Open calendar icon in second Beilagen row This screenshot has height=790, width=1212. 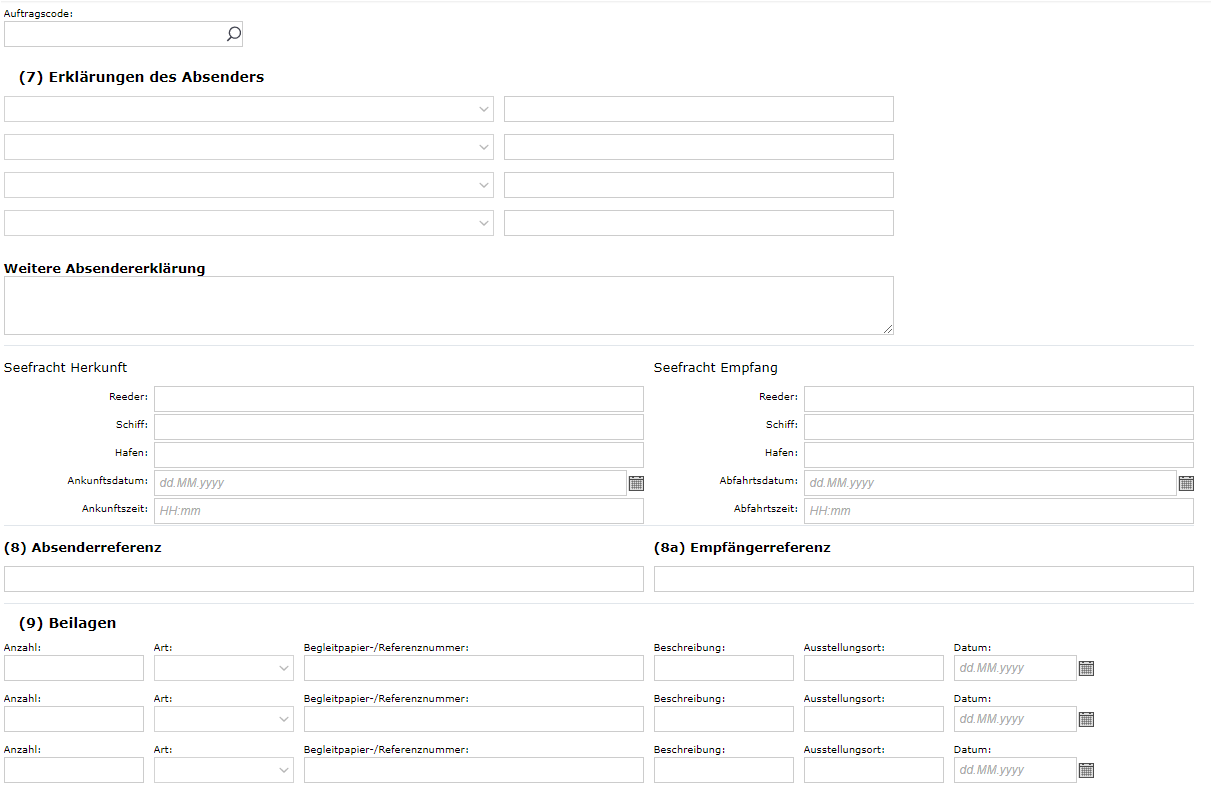click(1086, 719)
